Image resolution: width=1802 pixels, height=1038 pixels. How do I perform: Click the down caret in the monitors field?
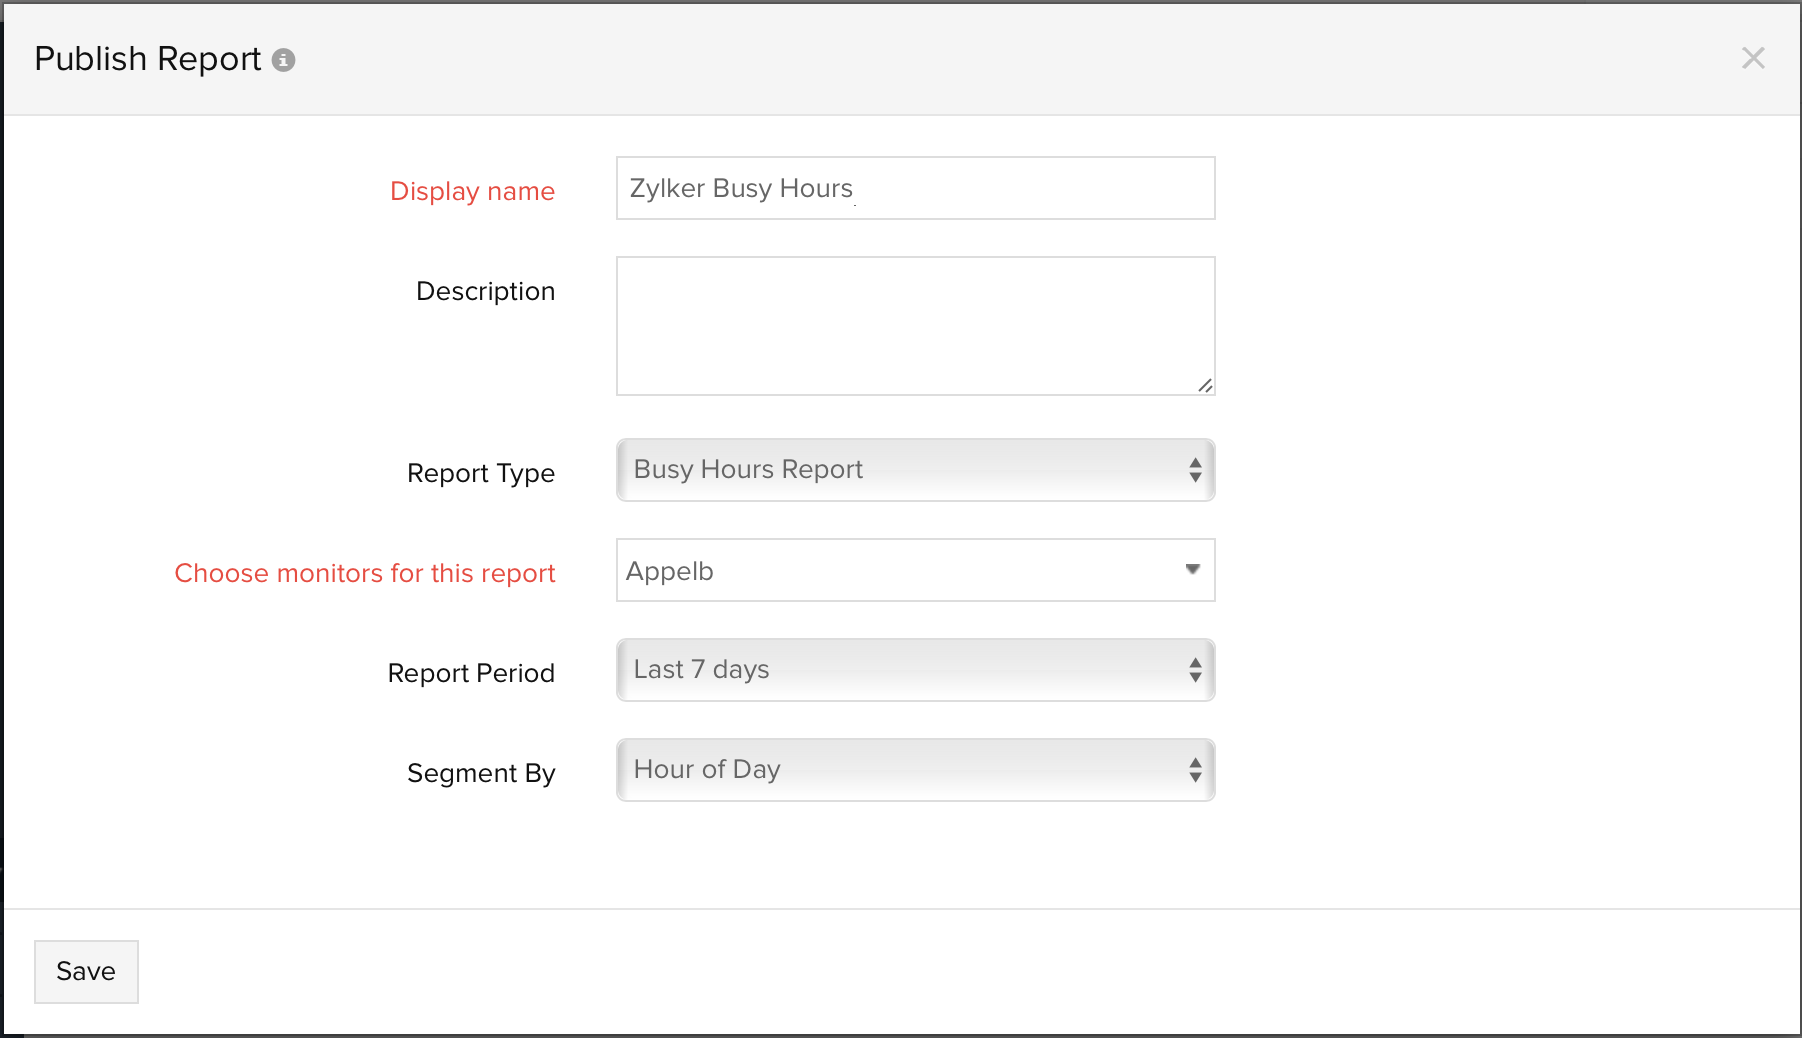[1192, 569]
